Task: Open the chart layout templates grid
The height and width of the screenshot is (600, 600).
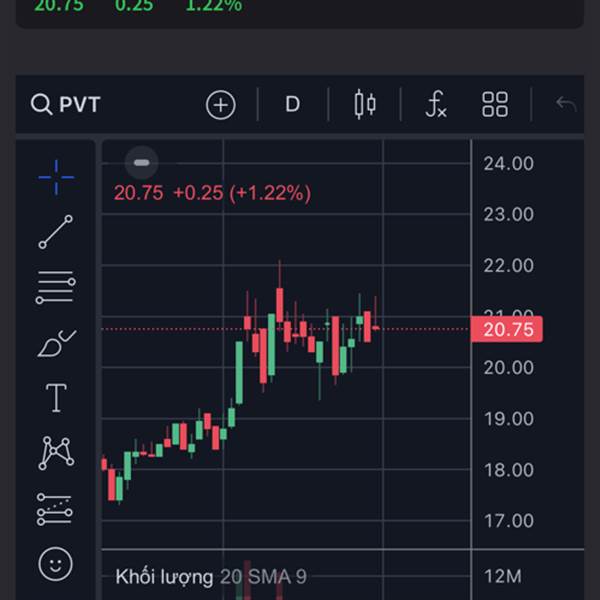Action: (x=495, y=104)
